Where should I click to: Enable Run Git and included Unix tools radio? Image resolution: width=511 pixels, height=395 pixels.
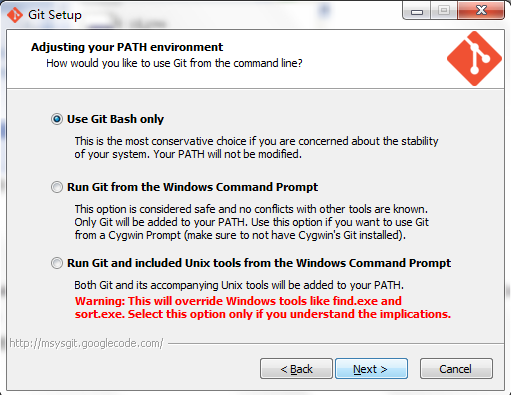pos(57,263)
